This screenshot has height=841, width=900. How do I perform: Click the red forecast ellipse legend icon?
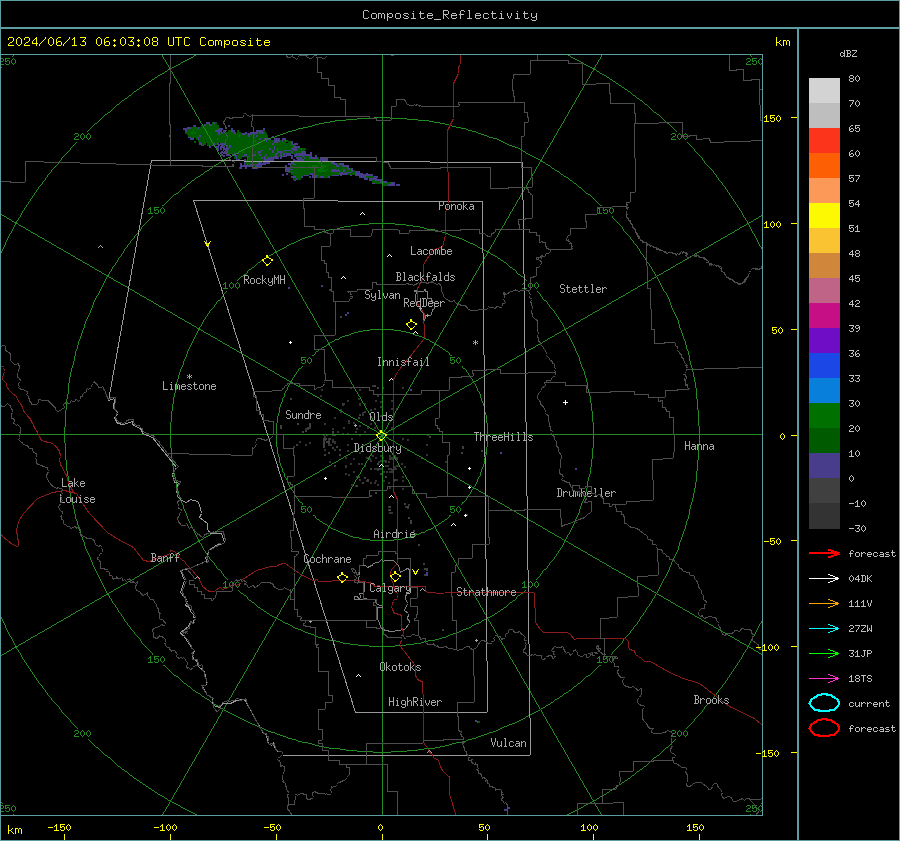click(824, 728)
